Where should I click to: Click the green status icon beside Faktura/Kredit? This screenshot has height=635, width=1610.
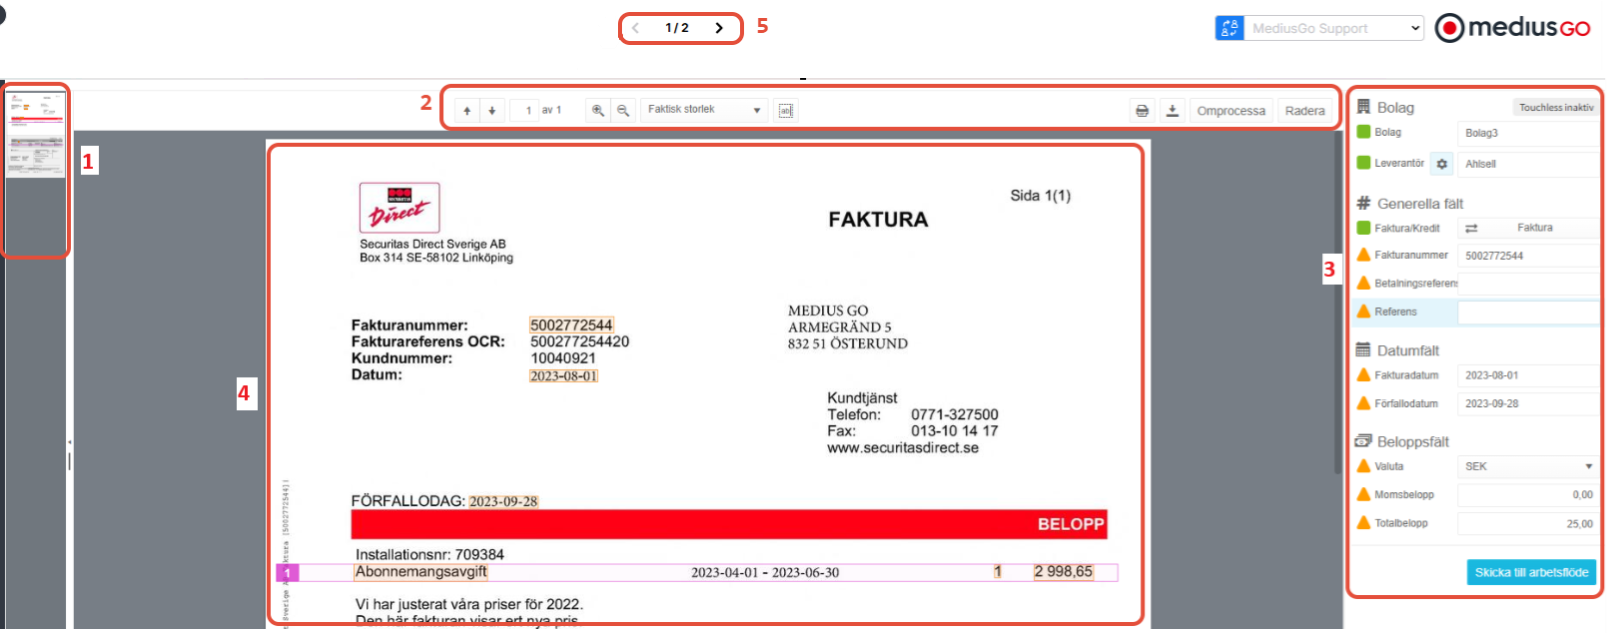coord(1363,228)
